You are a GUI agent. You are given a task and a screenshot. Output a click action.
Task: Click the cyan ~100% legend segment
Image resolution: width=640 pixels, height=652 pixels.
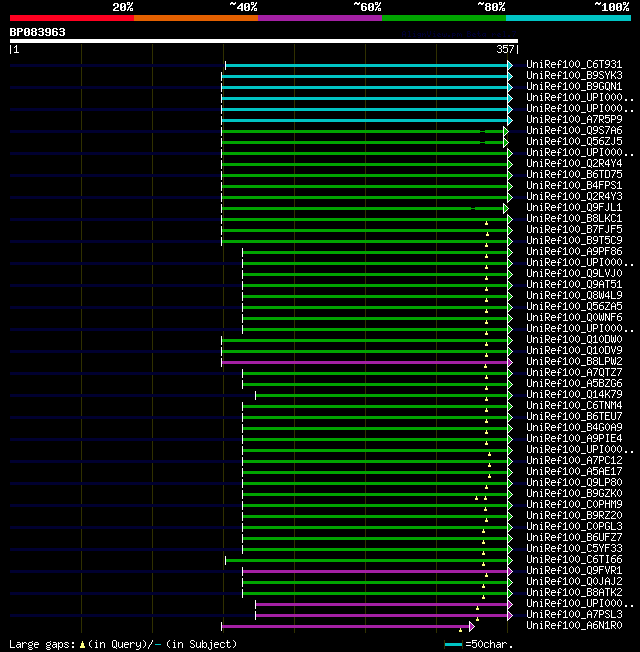click(x=568, y=18)
